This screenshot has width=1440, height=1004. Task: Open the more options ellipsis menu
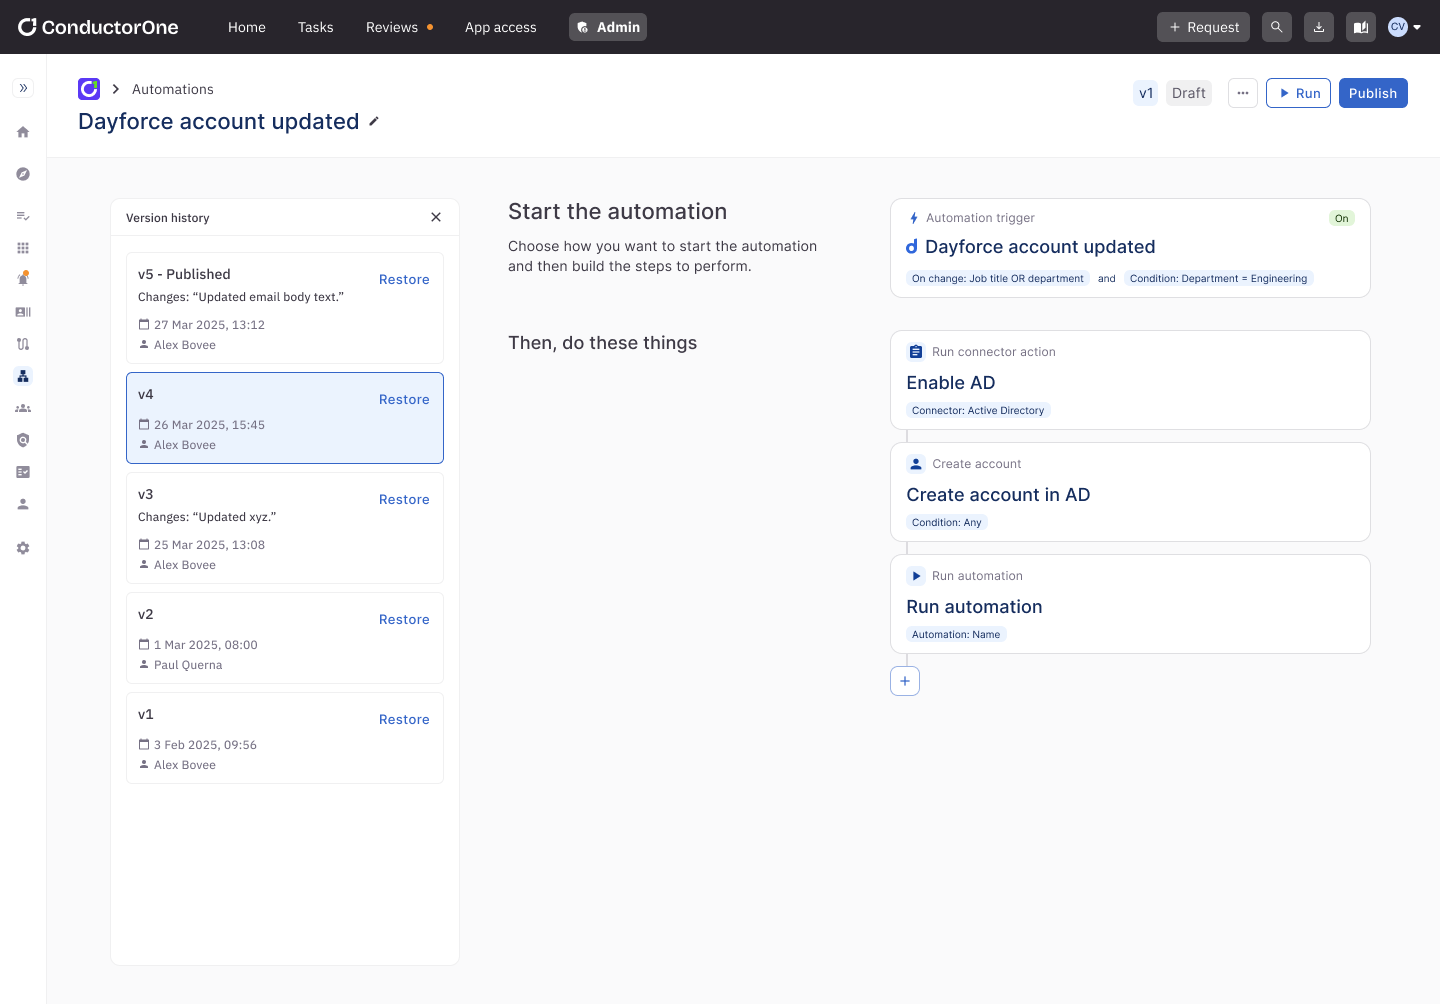click(1243, 93)
